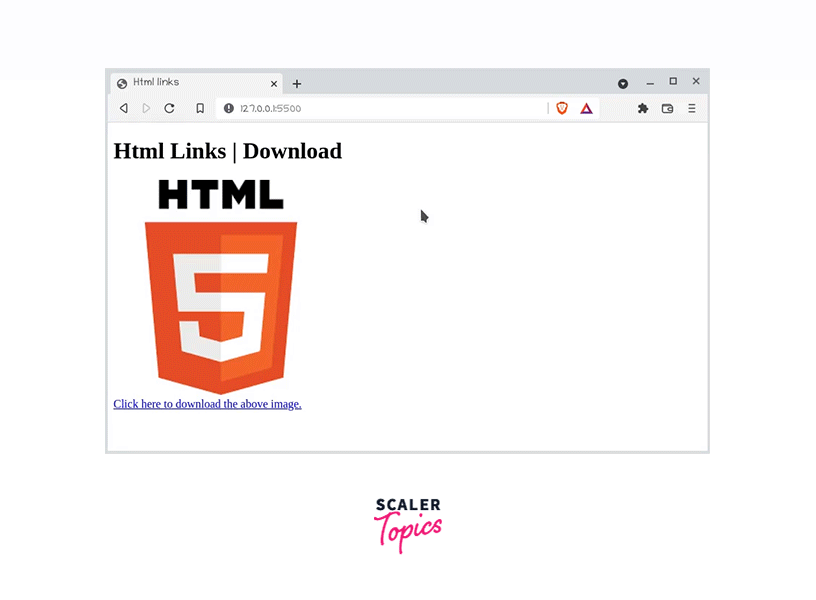Screen dimensions: 816x600
Task: Open the hamburger main menu
Action: pos(692,108)
